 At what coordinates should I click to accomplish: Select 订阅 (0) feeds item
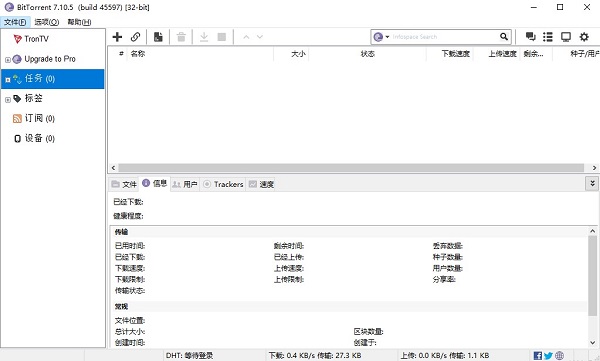pyautogui.click(x=40, y=118)
